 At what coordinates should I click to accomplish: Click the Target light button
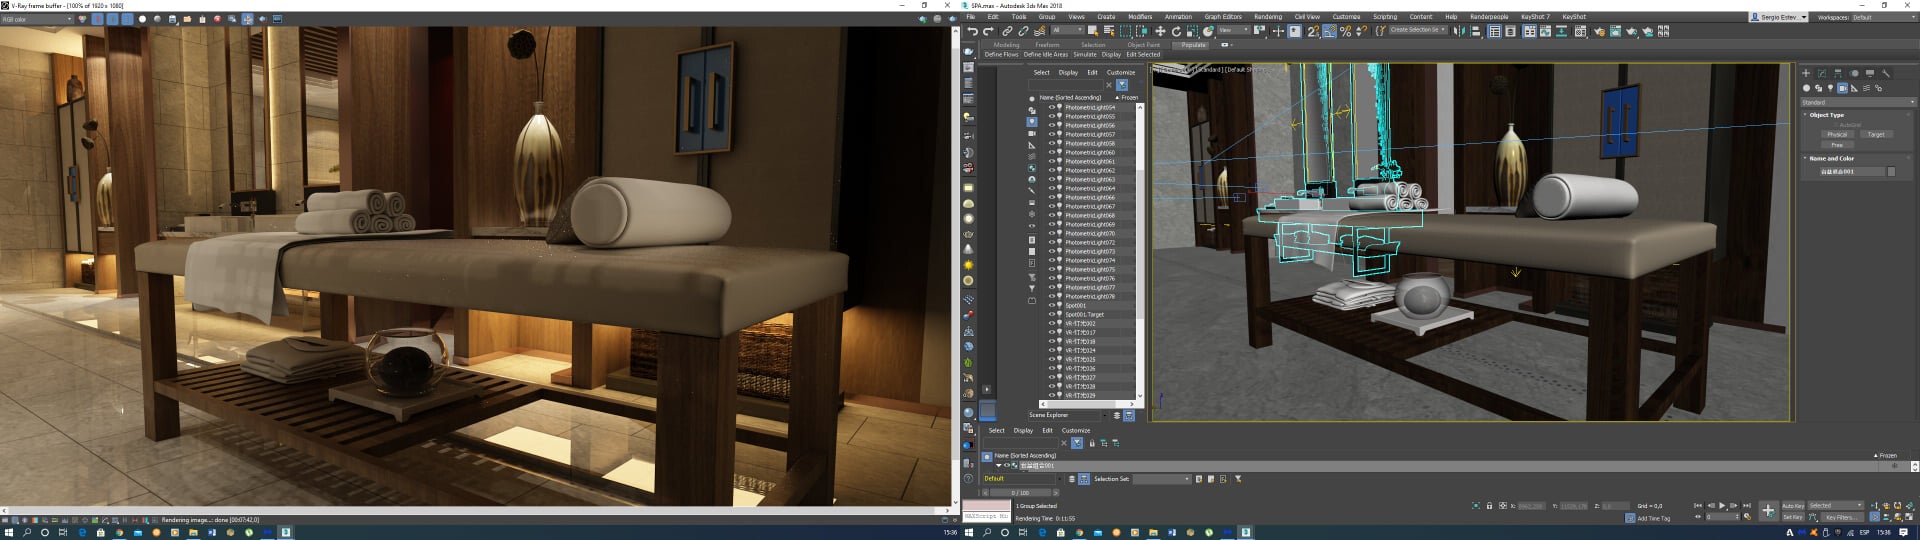[x=1875, y=134]
